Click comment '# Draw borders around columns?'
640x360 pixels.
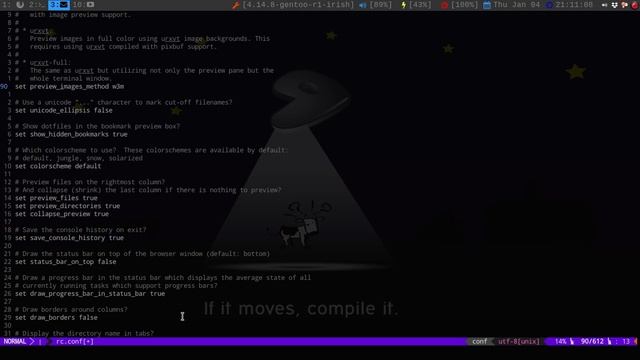[71, 309]
